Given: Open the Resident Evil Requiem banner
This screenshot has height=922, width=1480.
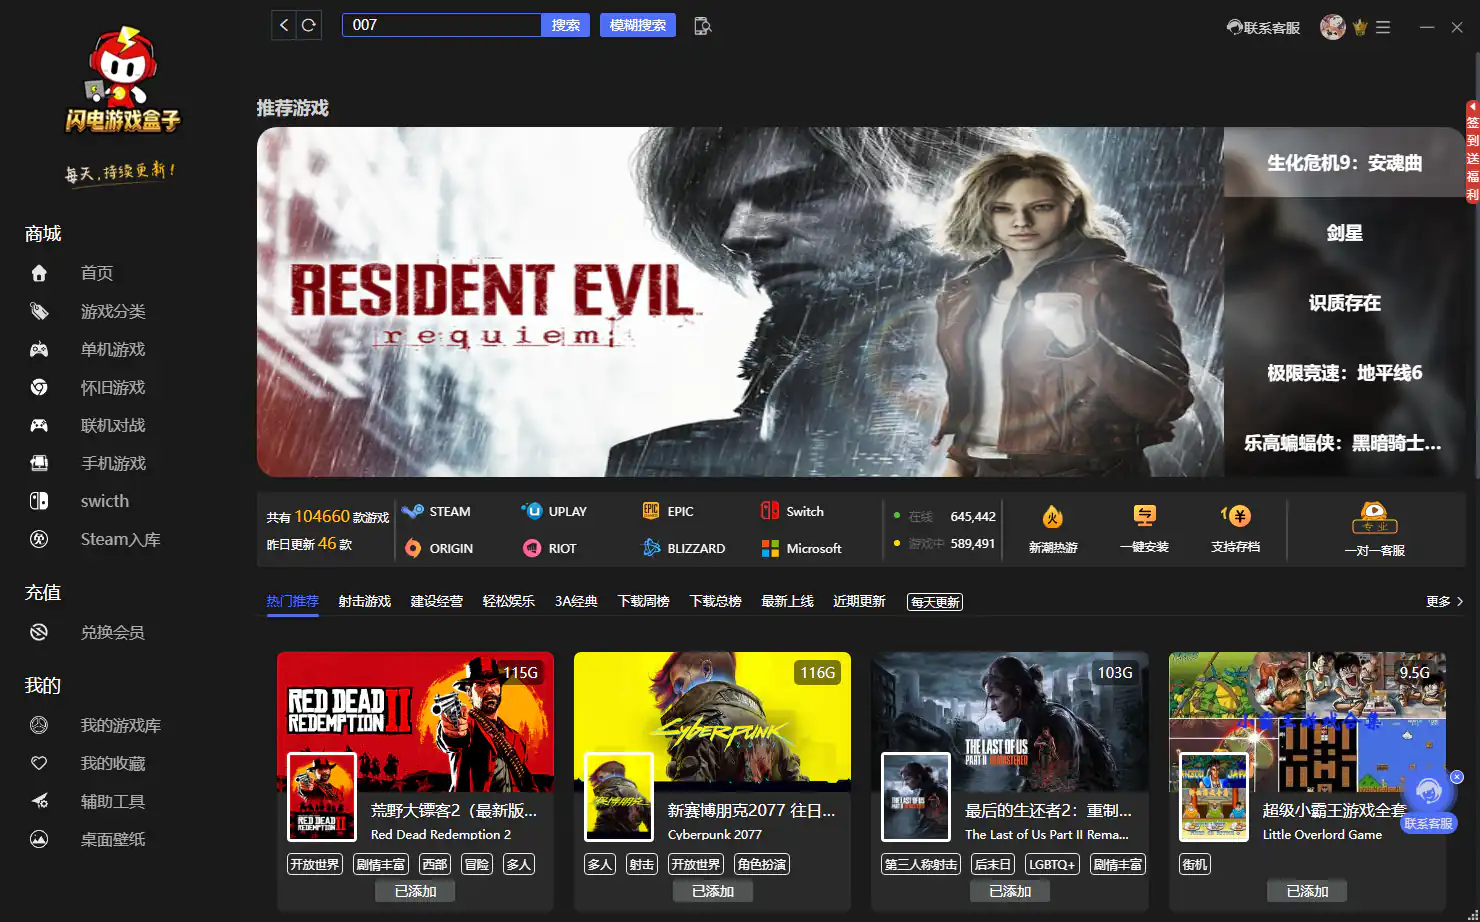Looking at the screenshot, I should tap(740, 302).
